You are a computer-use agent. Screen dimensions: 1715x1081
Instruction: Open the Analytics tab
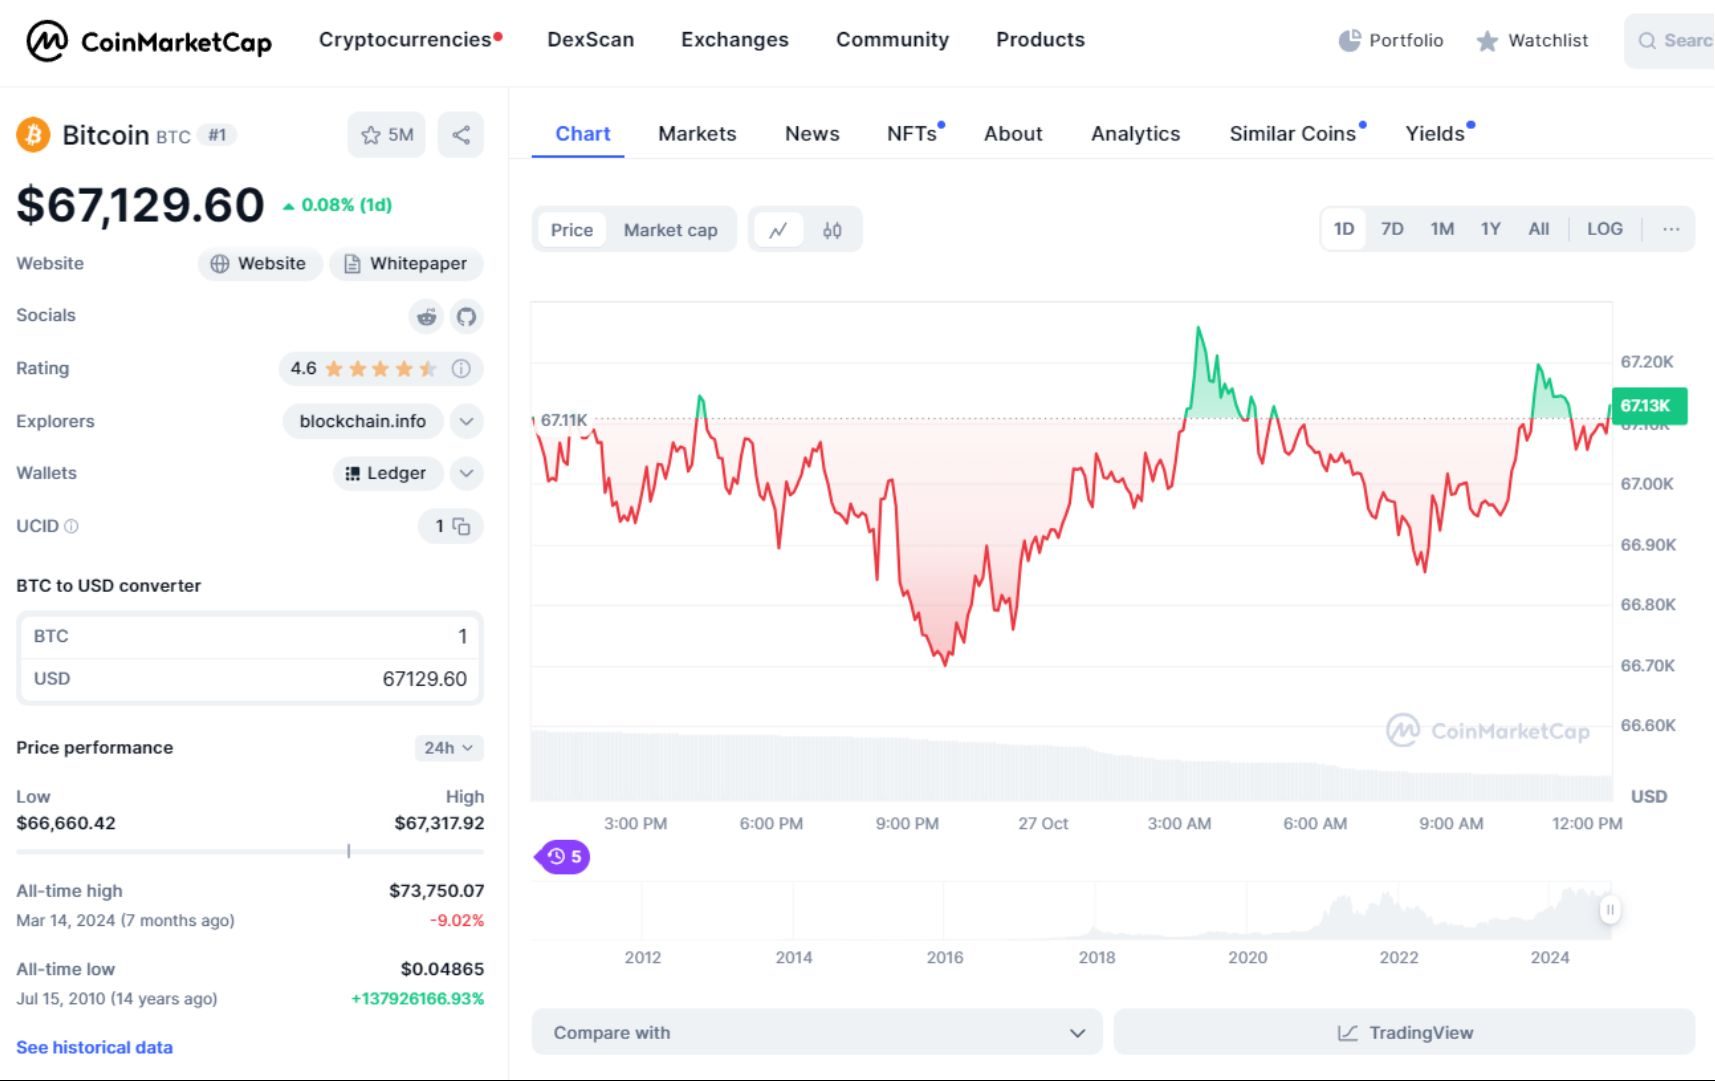(1135, 133)
